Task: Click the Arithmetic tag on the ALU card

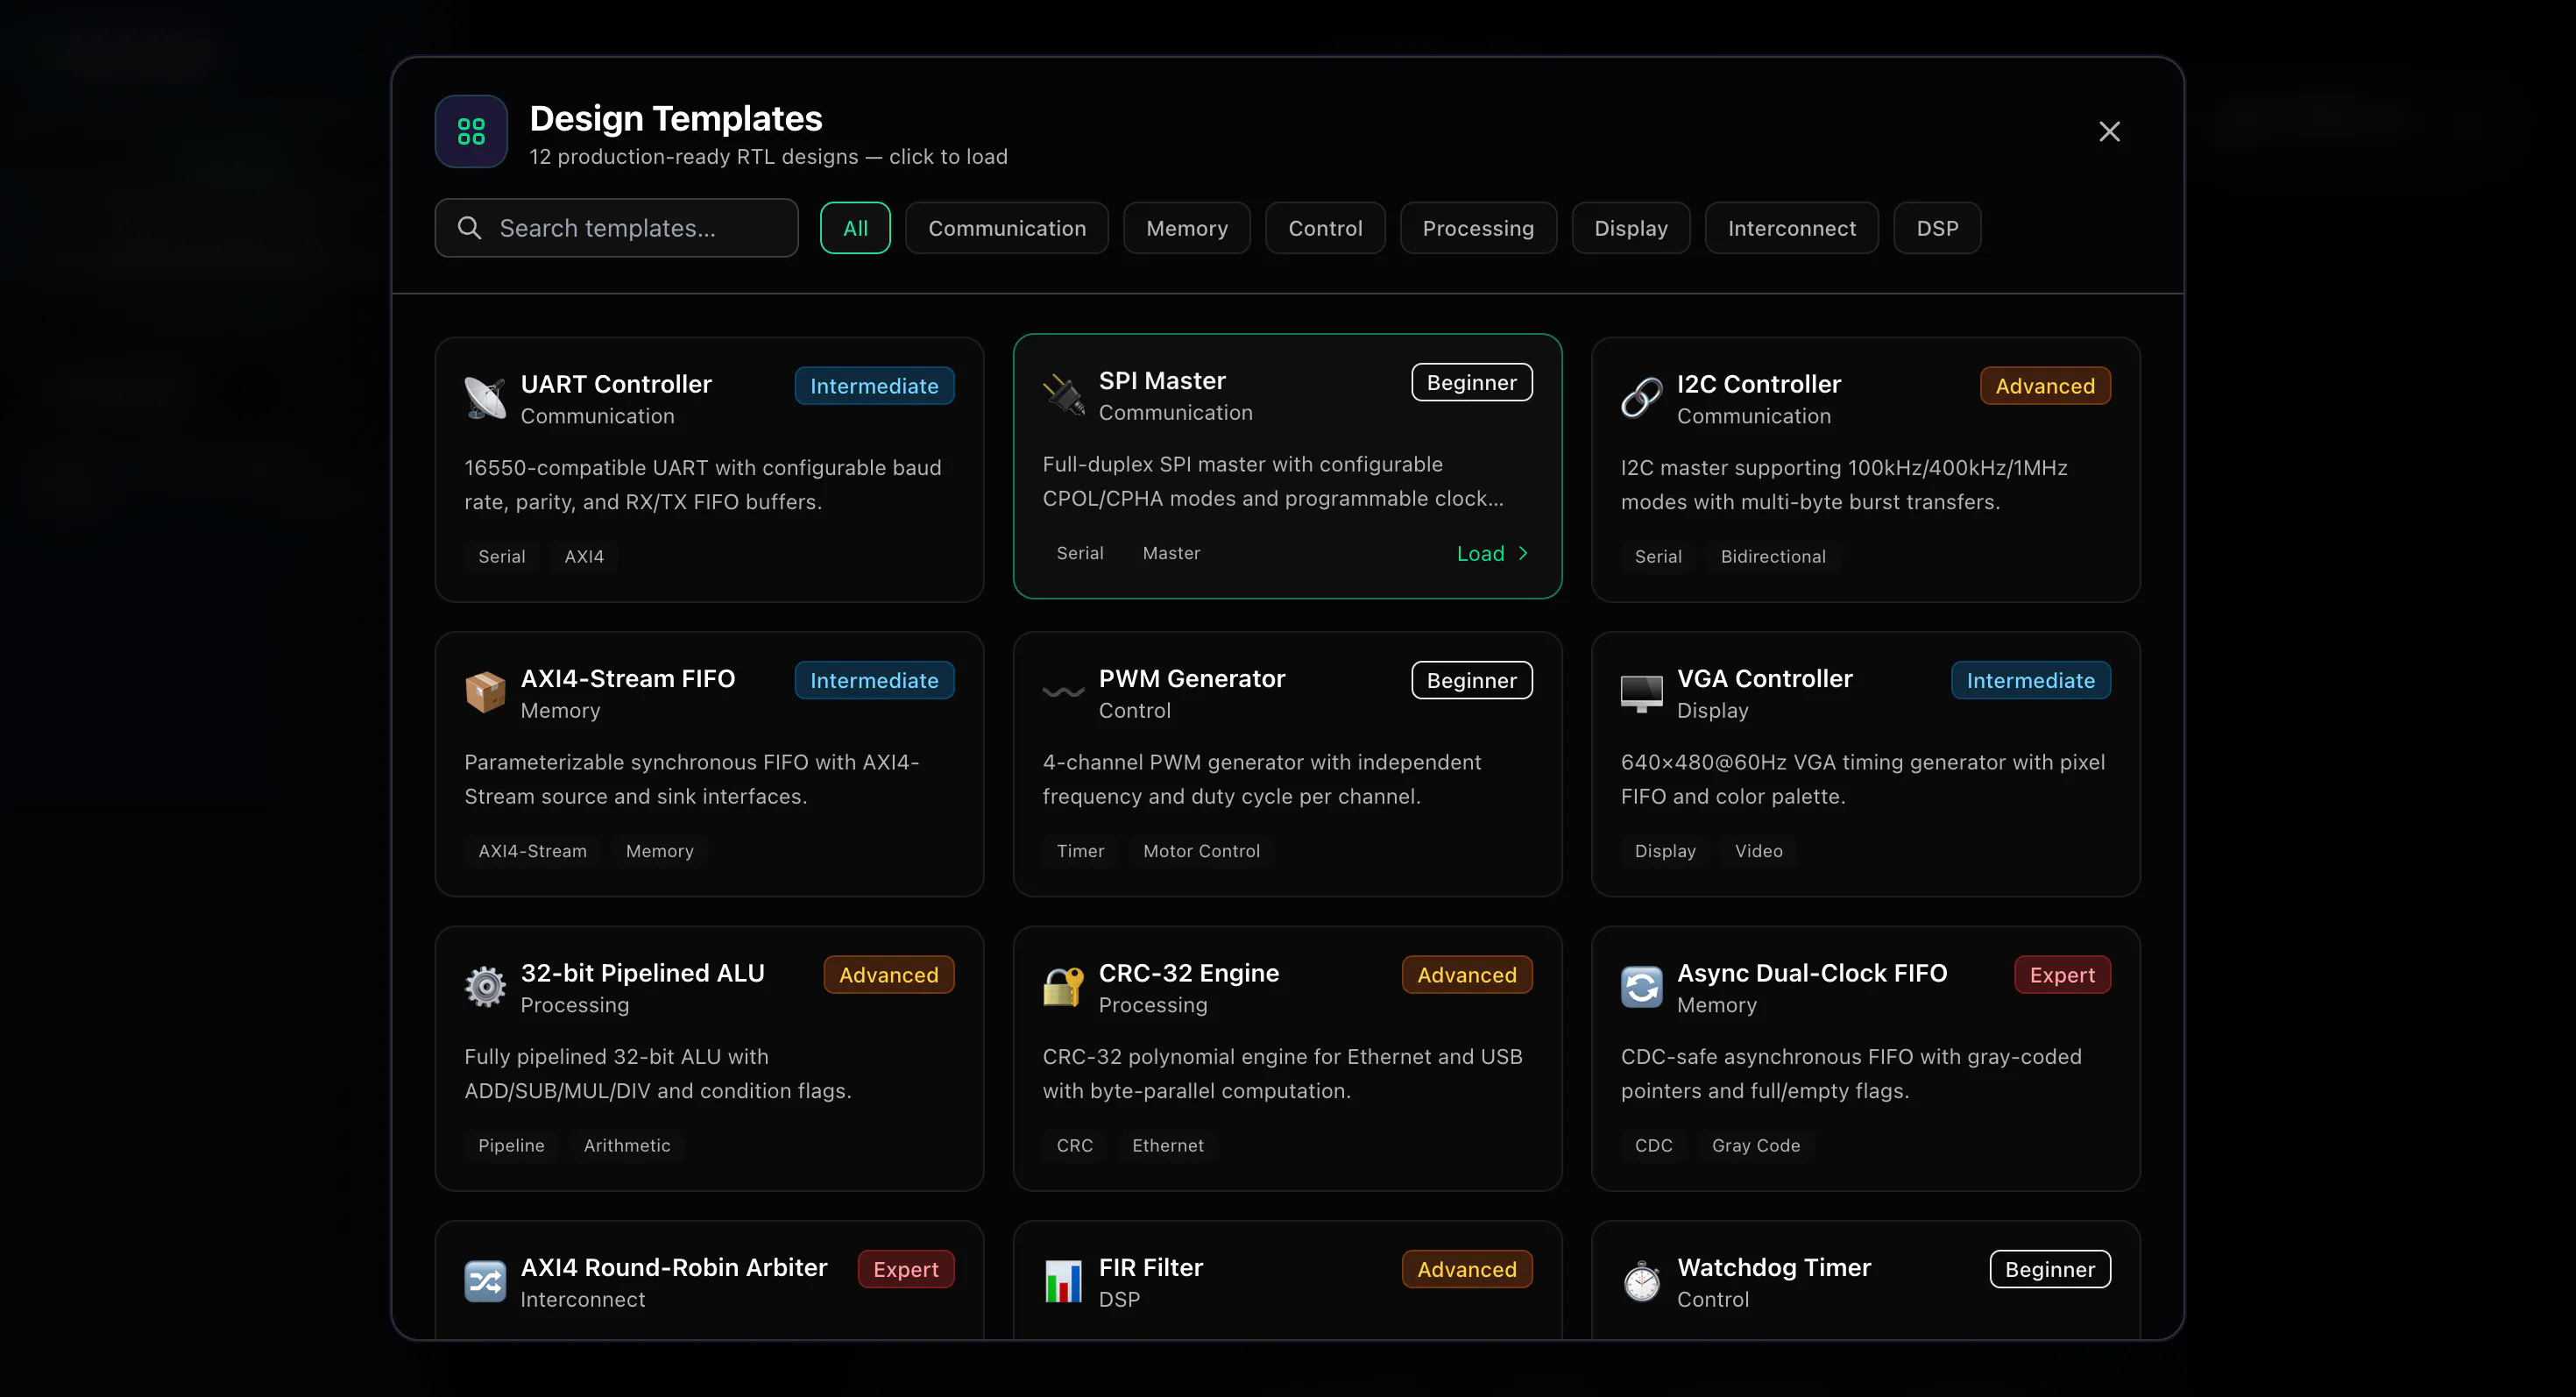Action: 627,1145
